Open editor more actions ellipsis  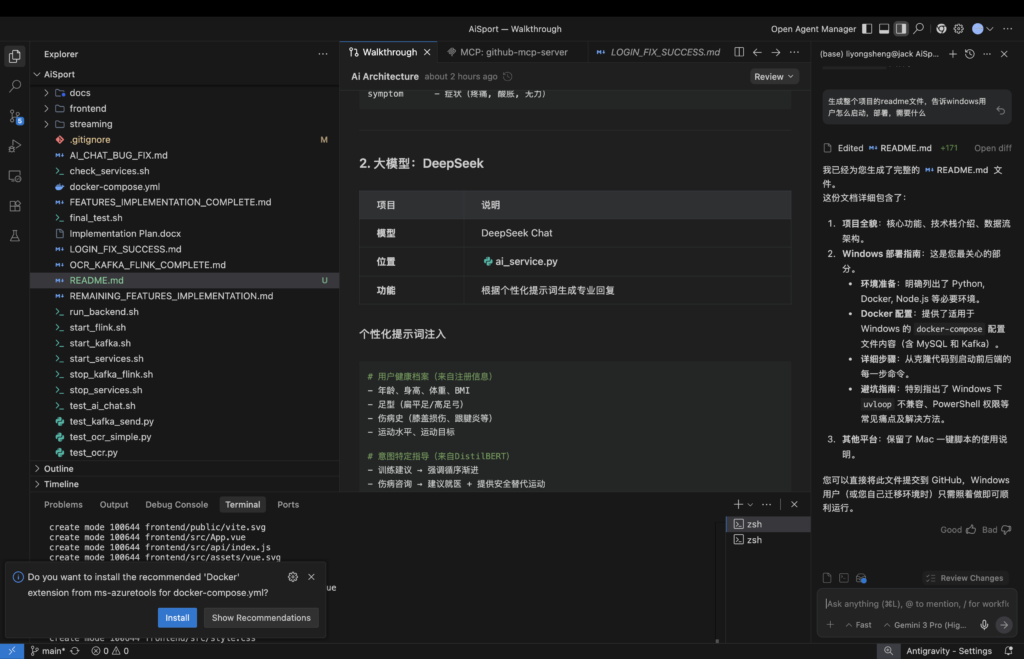point(794,52)
